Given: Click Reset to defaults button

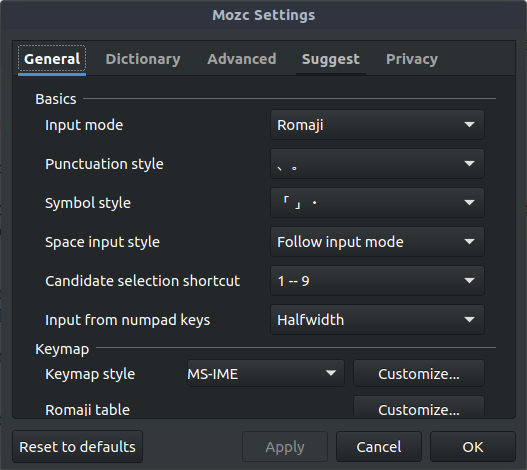Looking at the screenshot, I should pyautogui.click(x=77, y=447).
